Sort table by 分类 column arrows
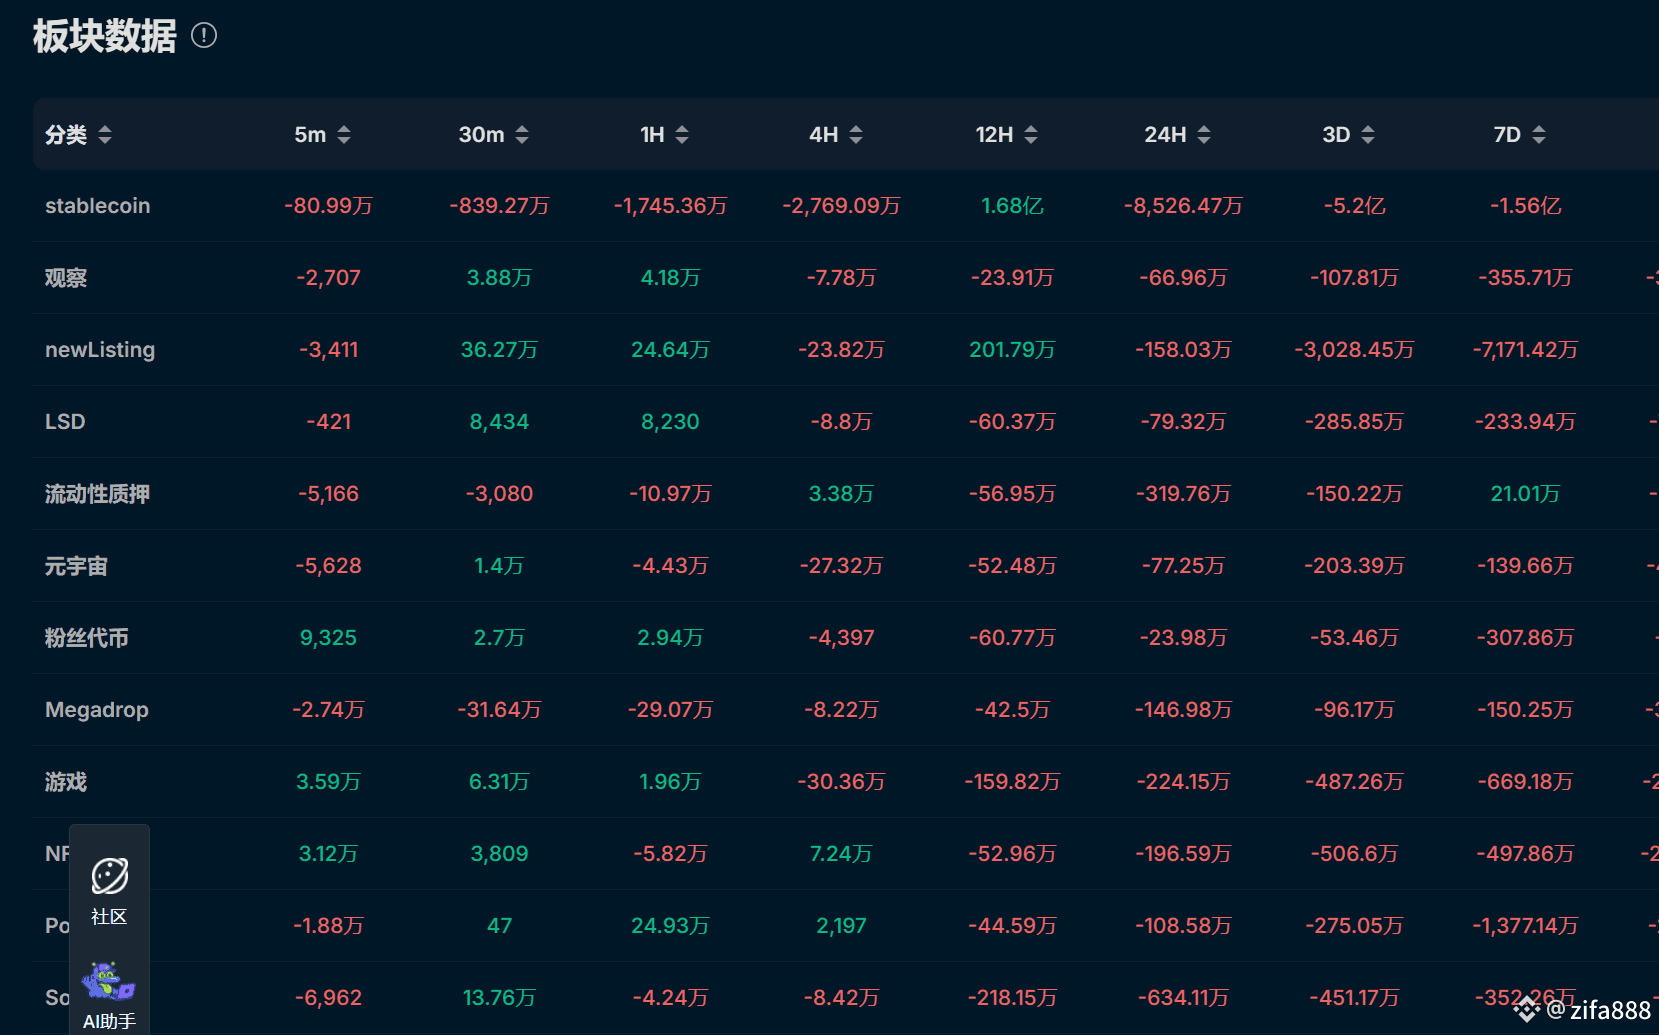The height and width of the screenshot is (1035, 1659). click(x=105, y=135)
